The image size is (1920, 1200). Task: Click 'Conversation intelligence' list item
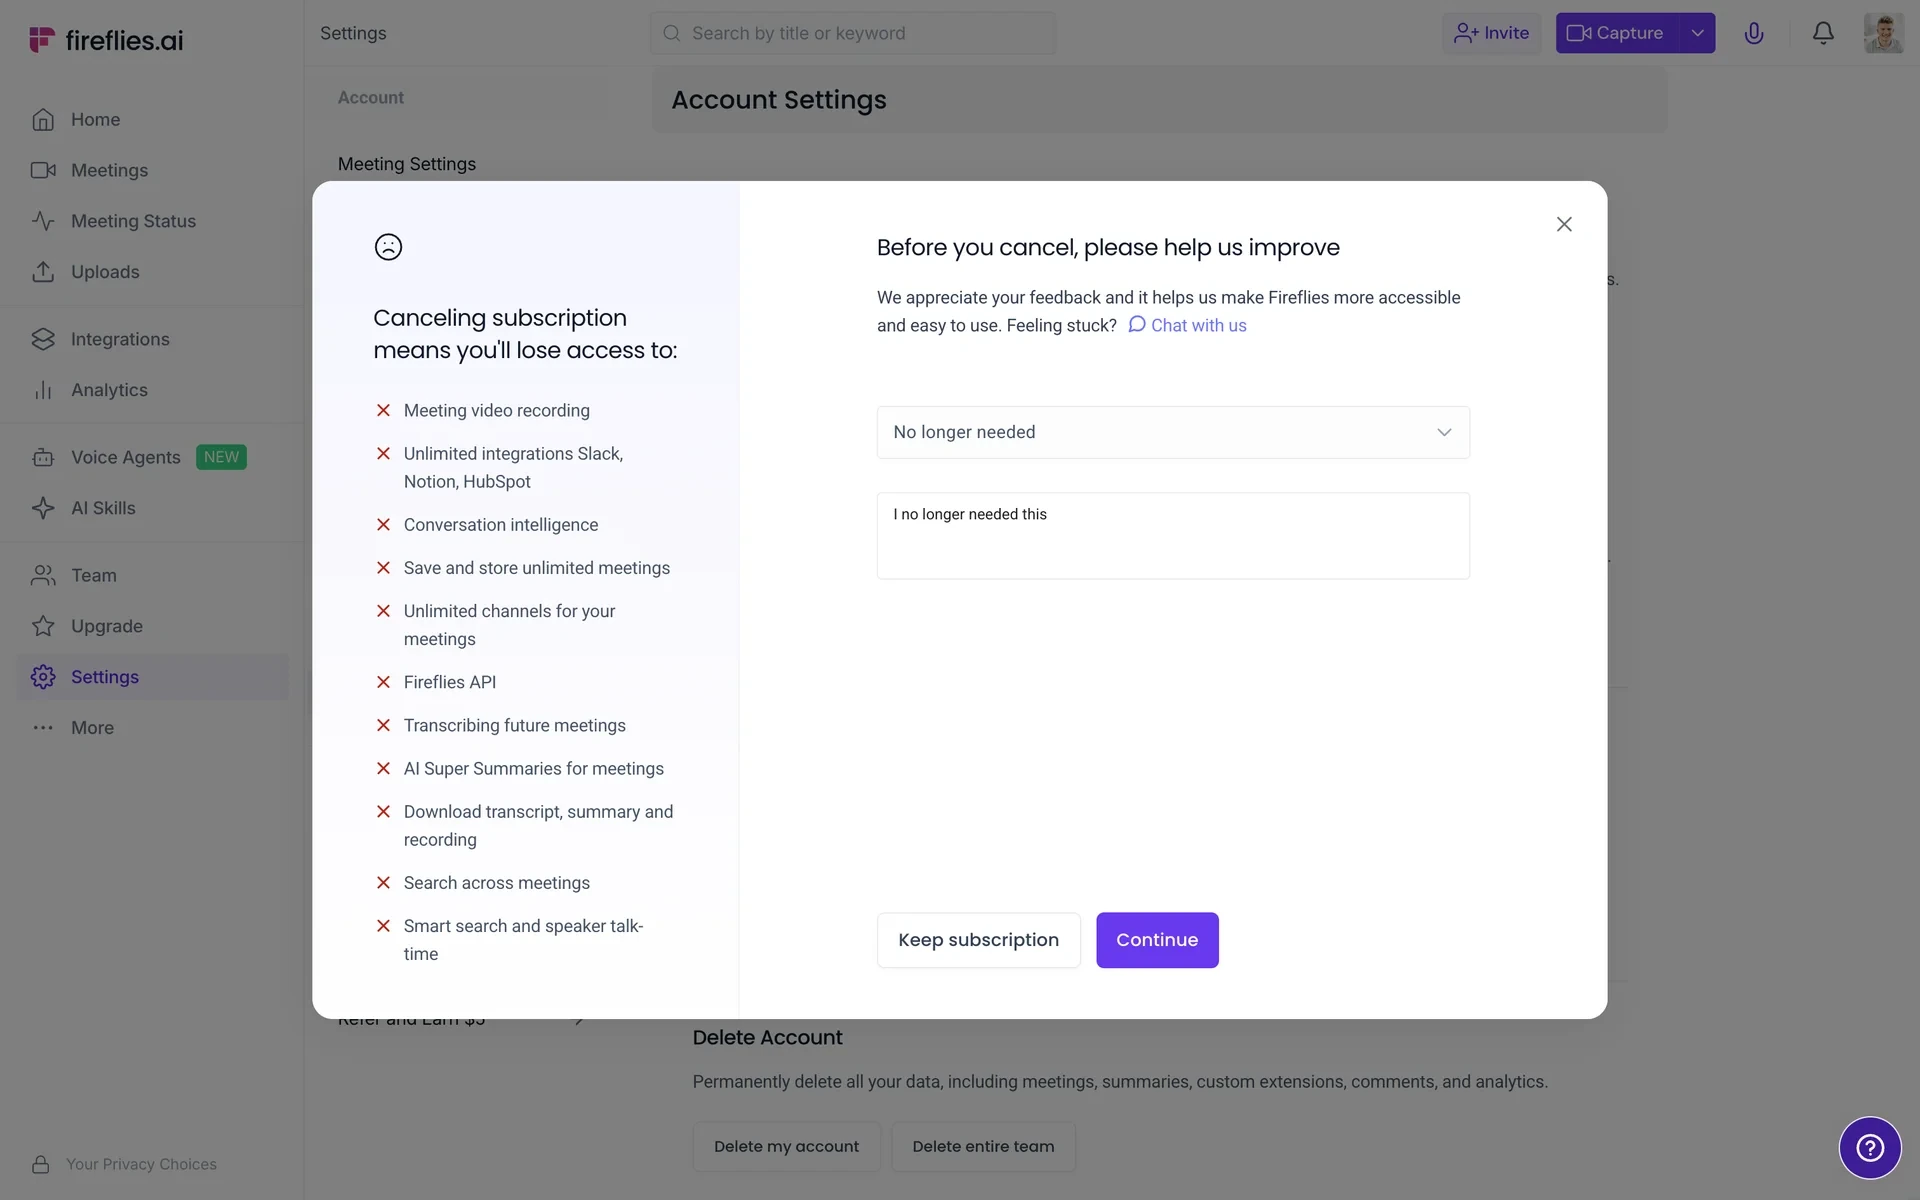point(501,525)
